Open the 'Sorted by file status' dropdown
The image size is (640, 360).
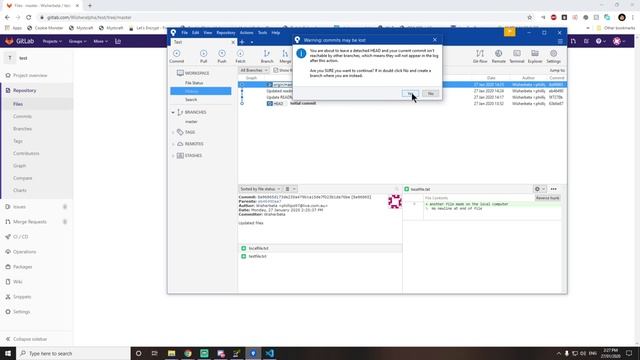(x=260, y=189)
